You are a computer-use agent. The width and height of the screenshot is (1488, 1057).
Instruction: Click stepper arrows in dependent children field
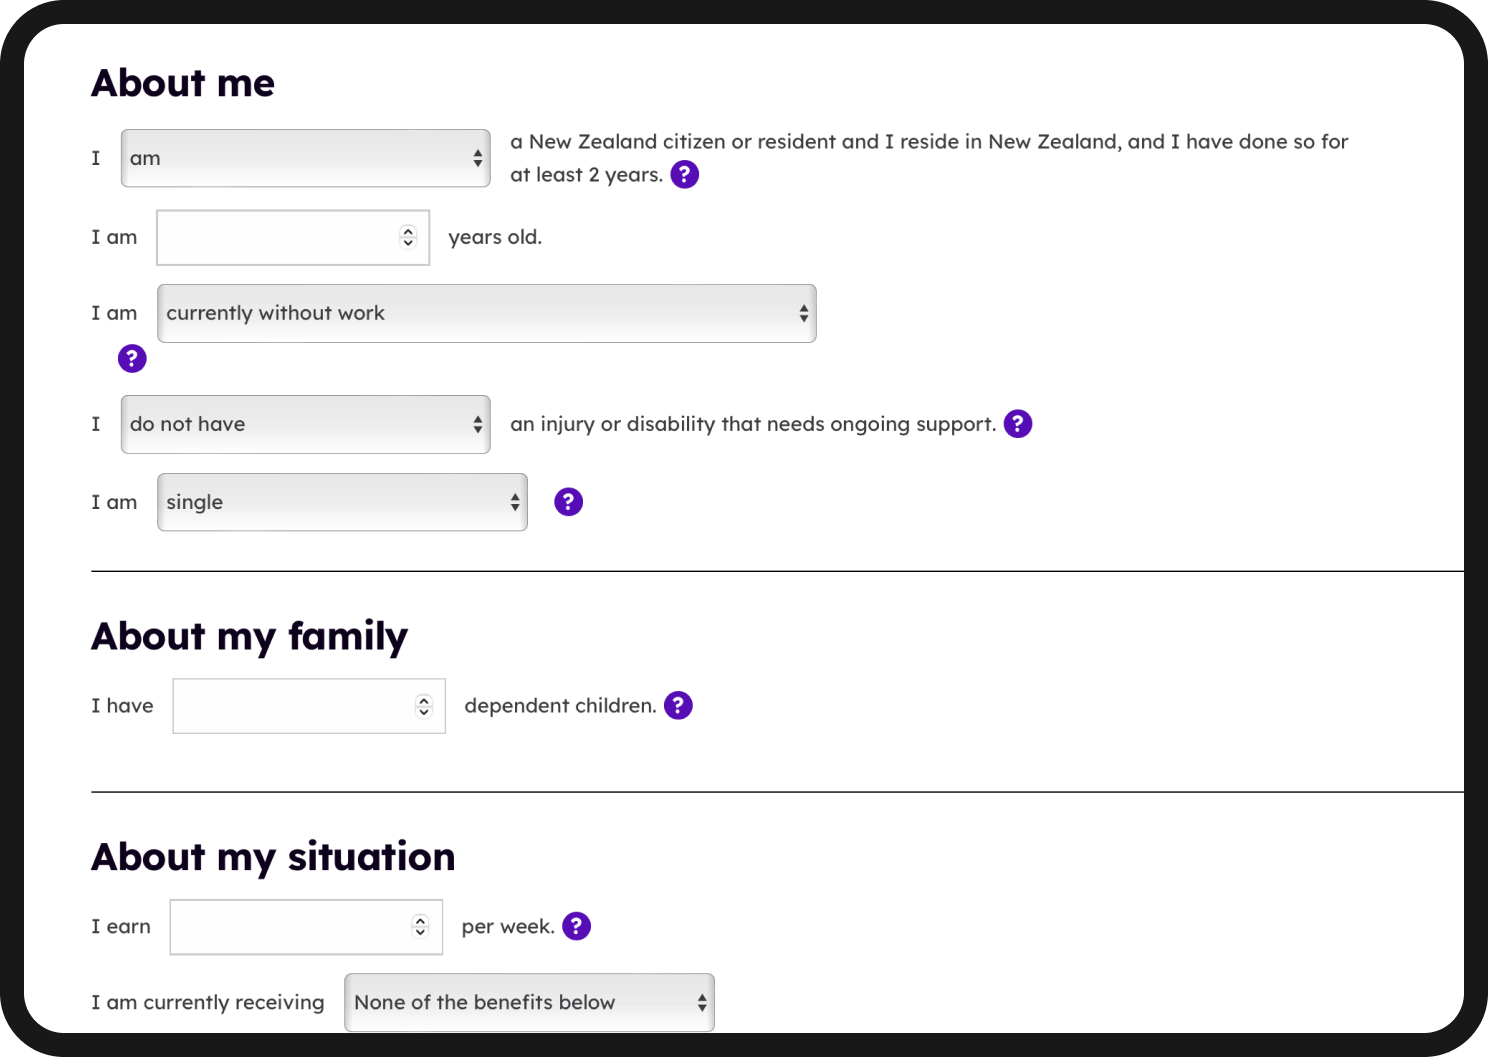424,706
